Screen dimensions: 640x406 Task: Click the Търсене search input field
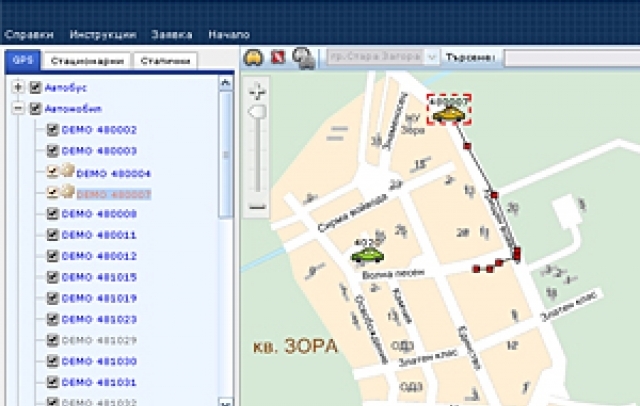570,57
